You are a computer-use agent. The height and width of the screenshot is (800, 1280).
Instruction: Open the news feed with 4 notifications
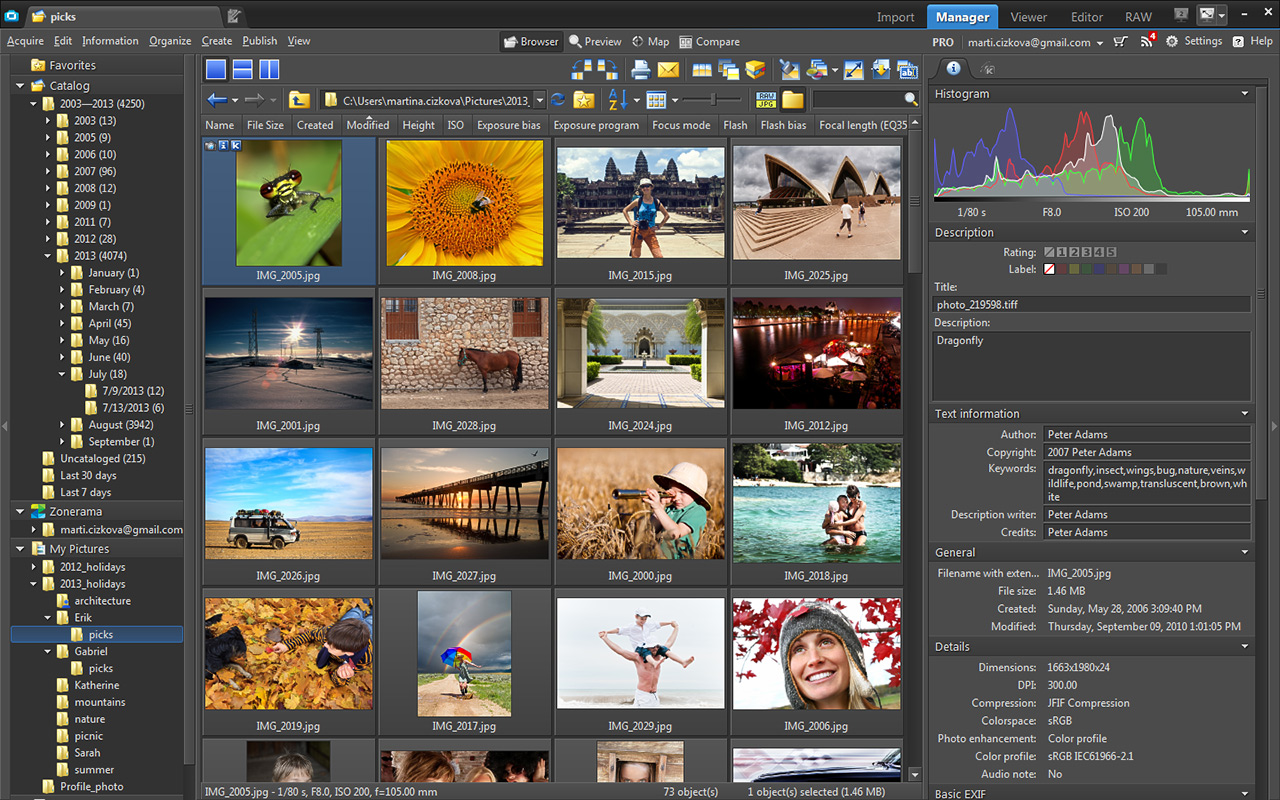pyautogui.click(x=1147, y=42)
